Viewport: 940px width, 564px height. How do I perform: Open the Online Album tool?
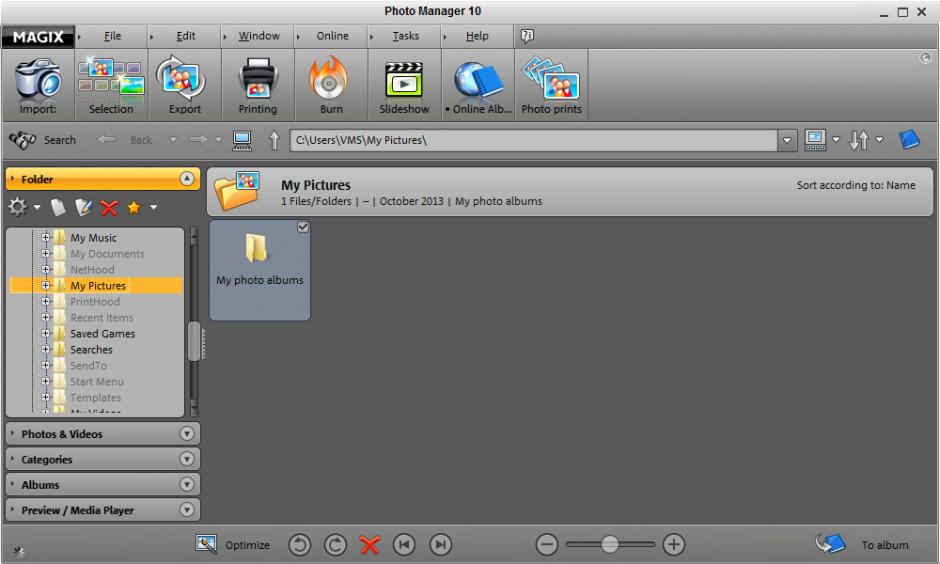(x=478, y=85)
